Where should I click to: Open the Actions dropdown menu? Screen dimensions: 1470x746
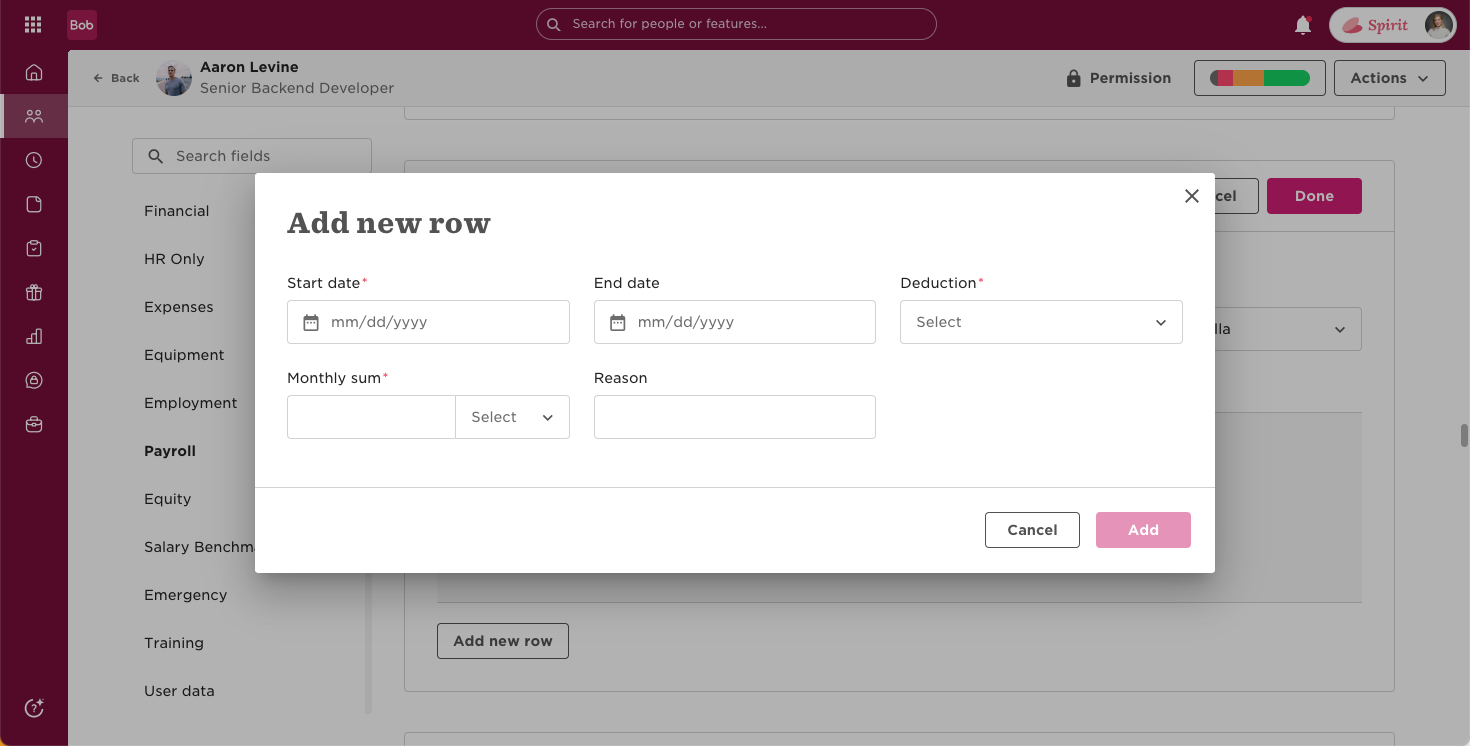click(1390, 78)
